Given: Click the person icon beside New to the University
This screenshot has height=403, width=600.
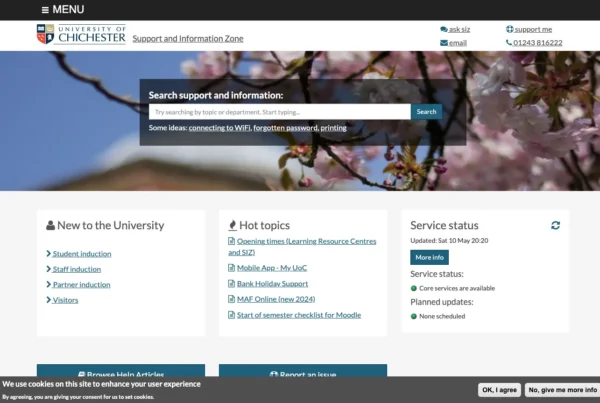Looking at the screenshot, I should (x=51, y=225).
